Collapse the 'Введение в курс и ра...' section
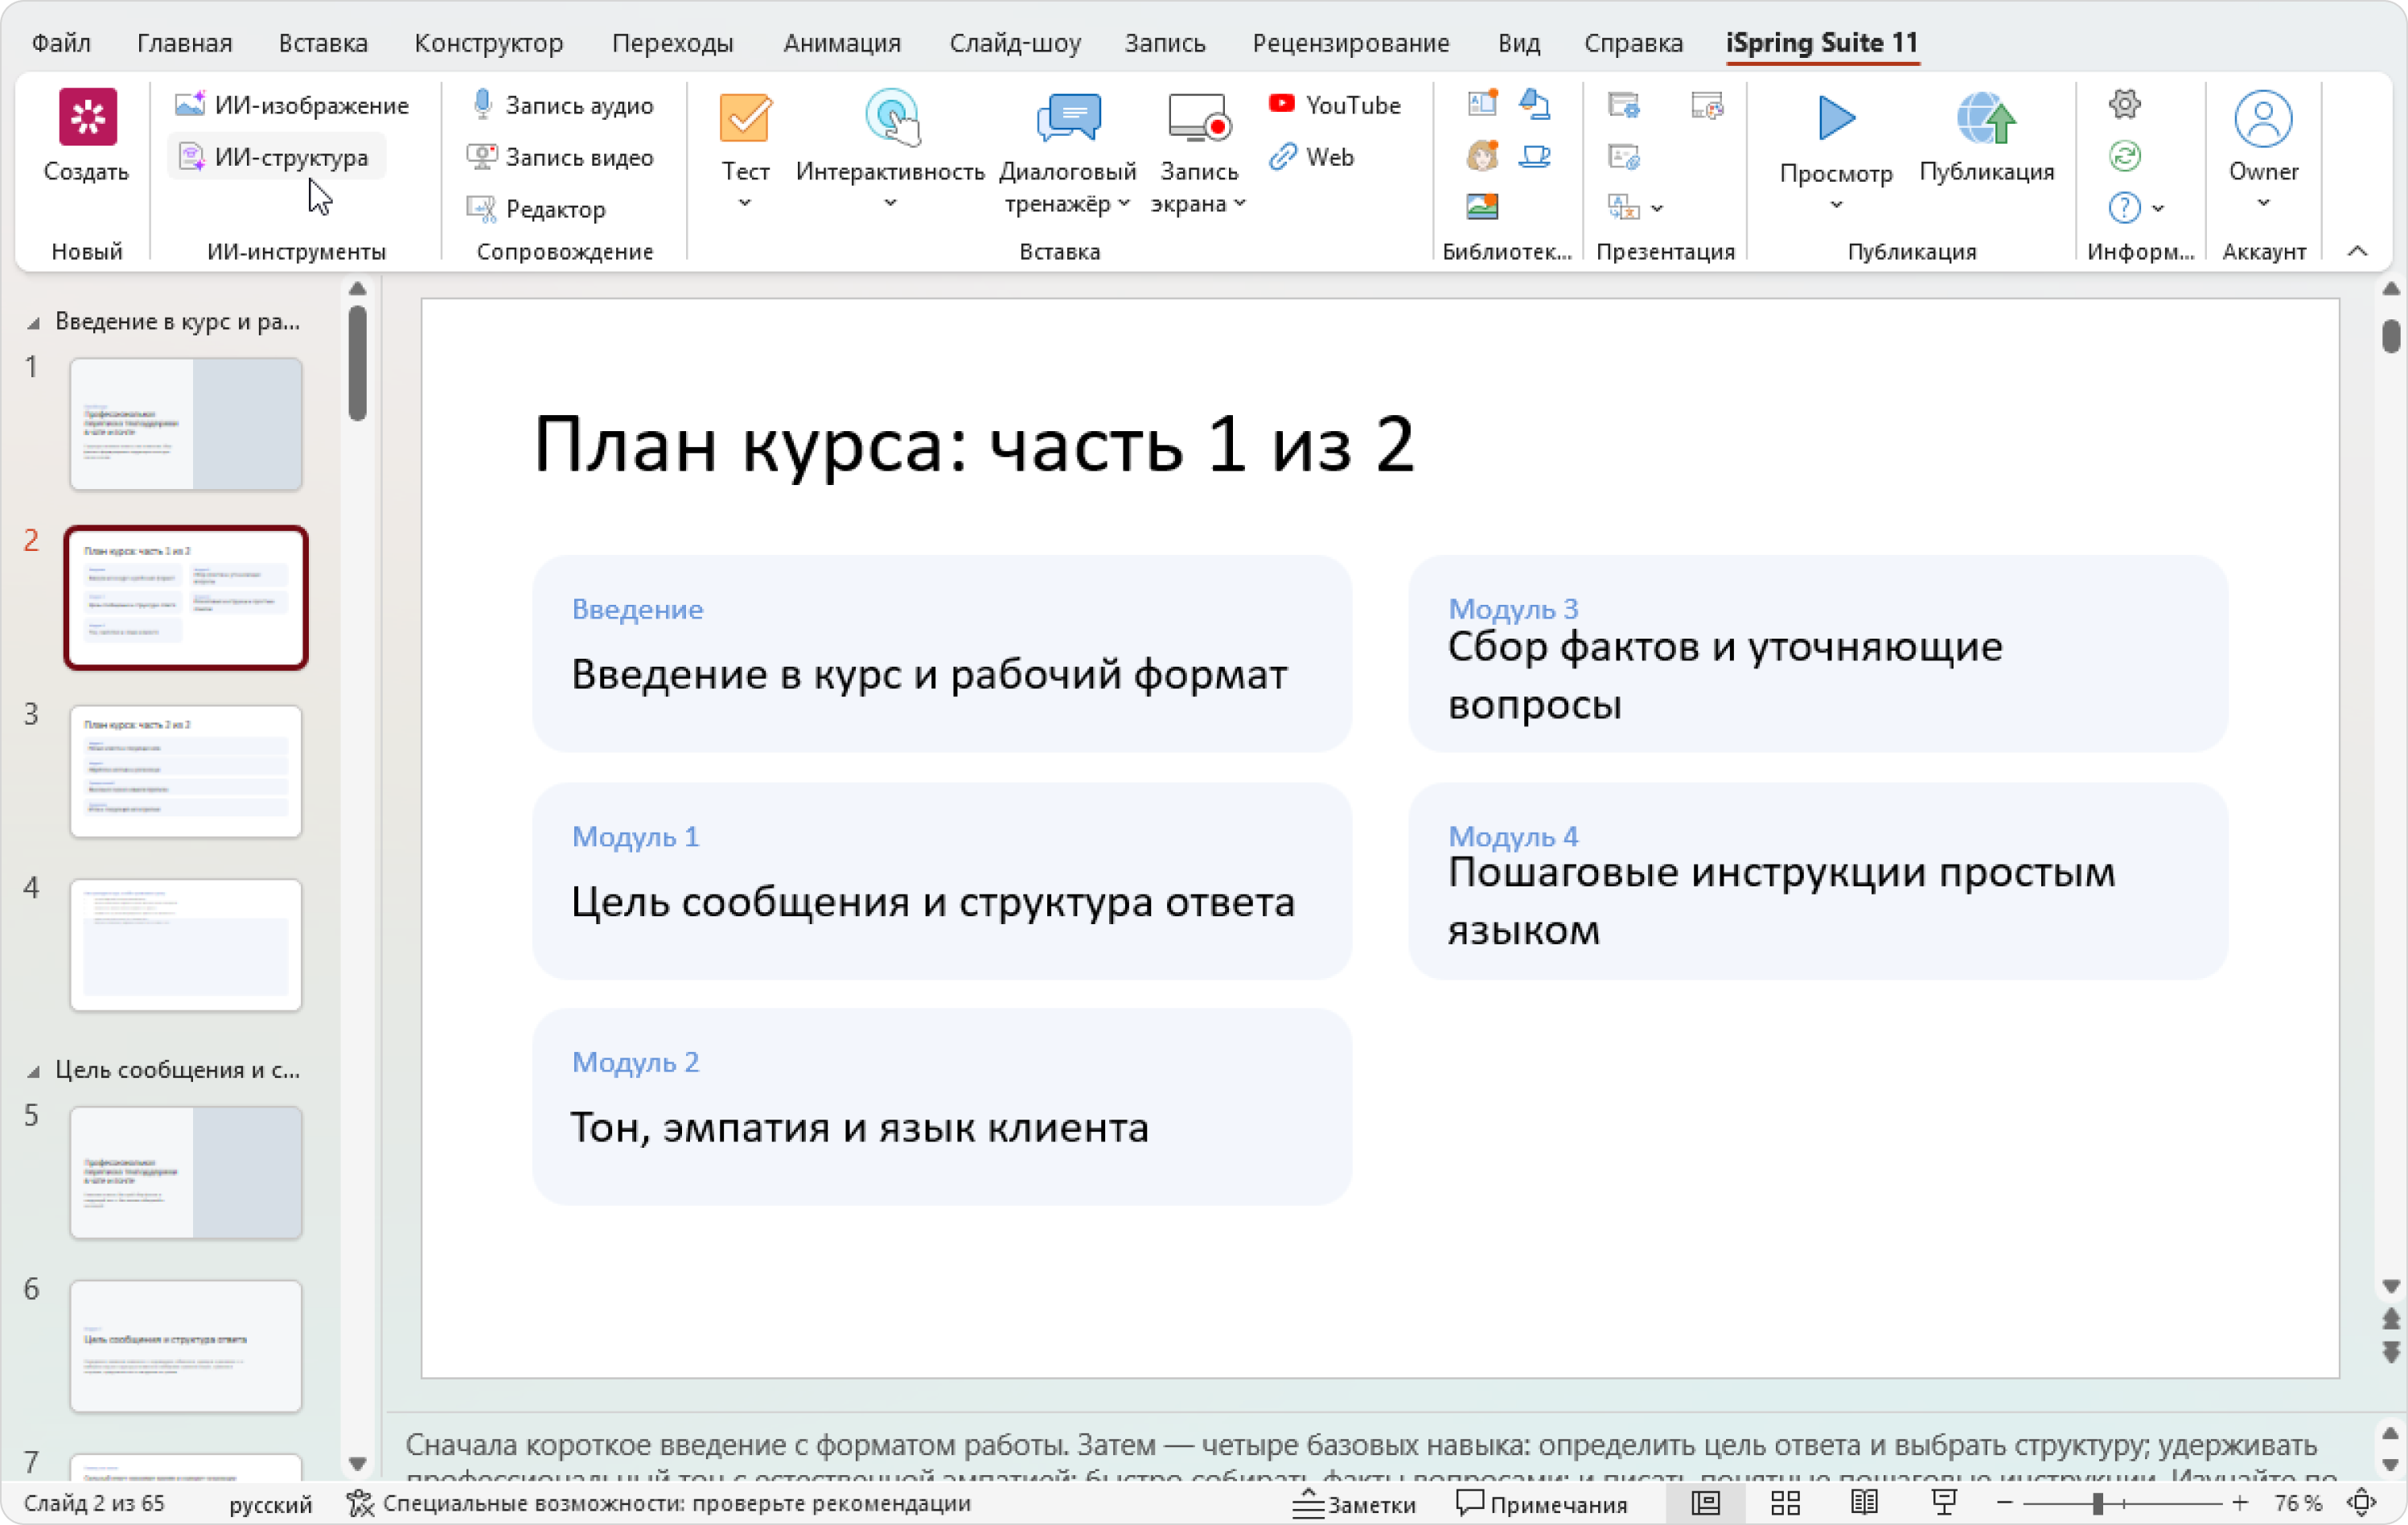The image size is (2408, 1525). 34,323
